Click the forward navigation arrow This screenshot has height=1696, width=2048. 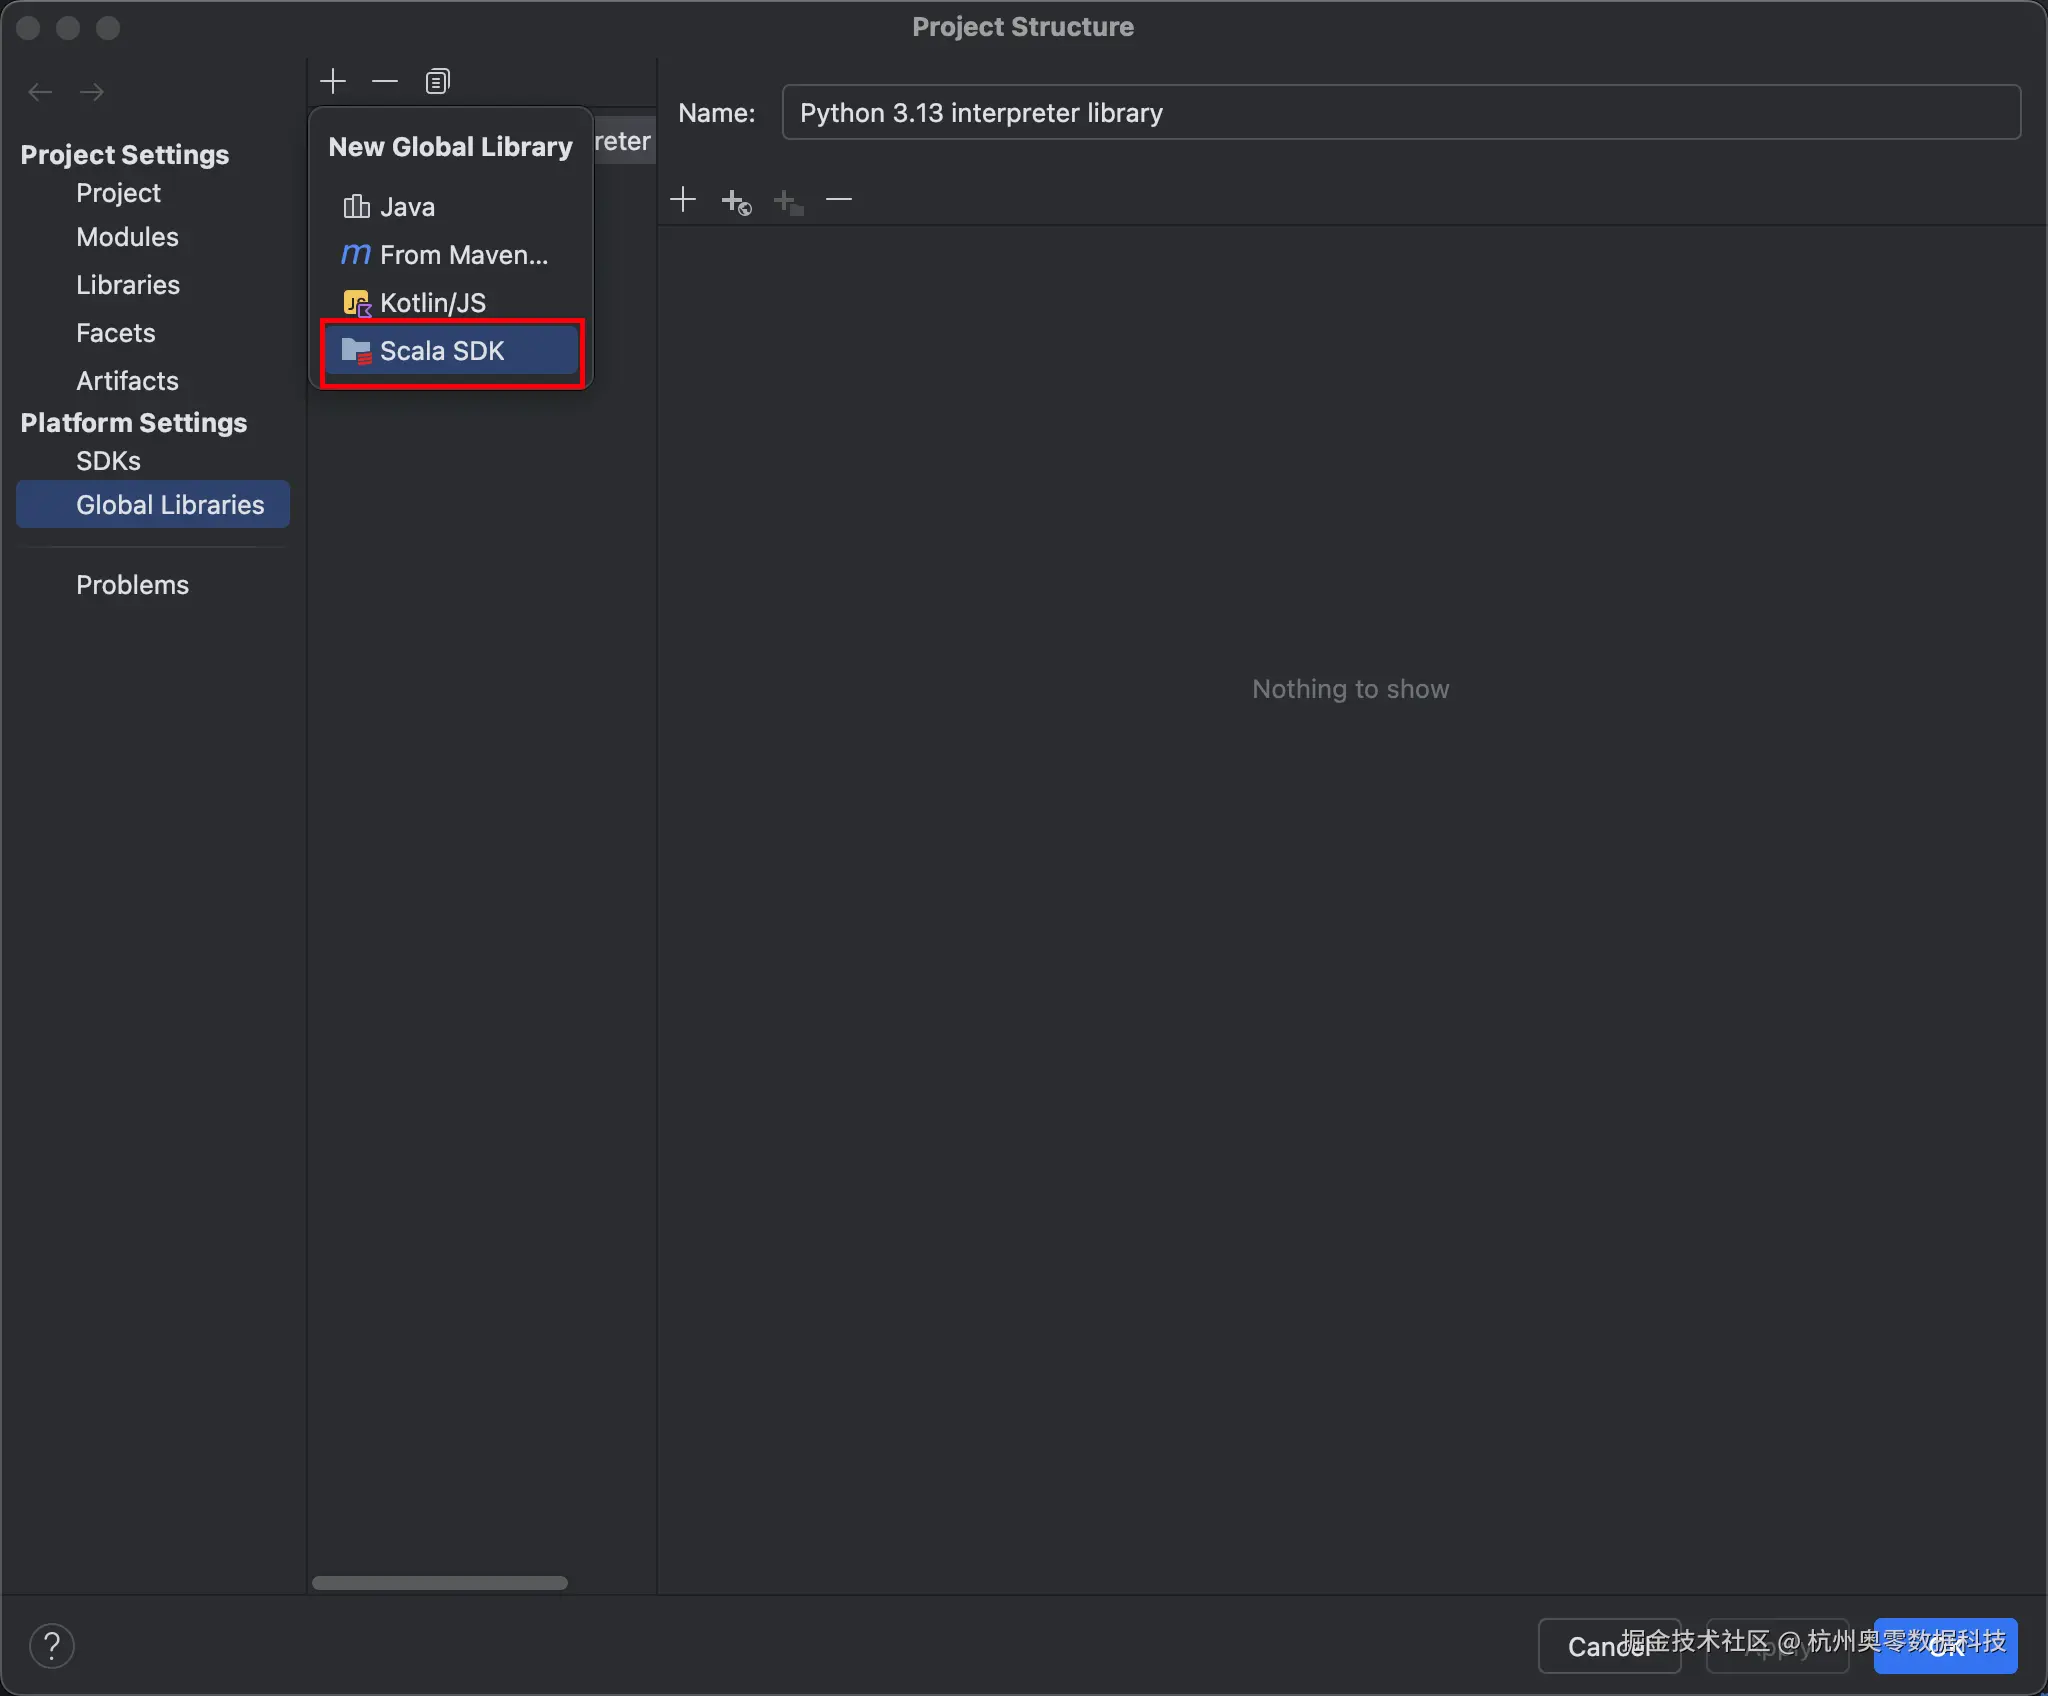92,92
